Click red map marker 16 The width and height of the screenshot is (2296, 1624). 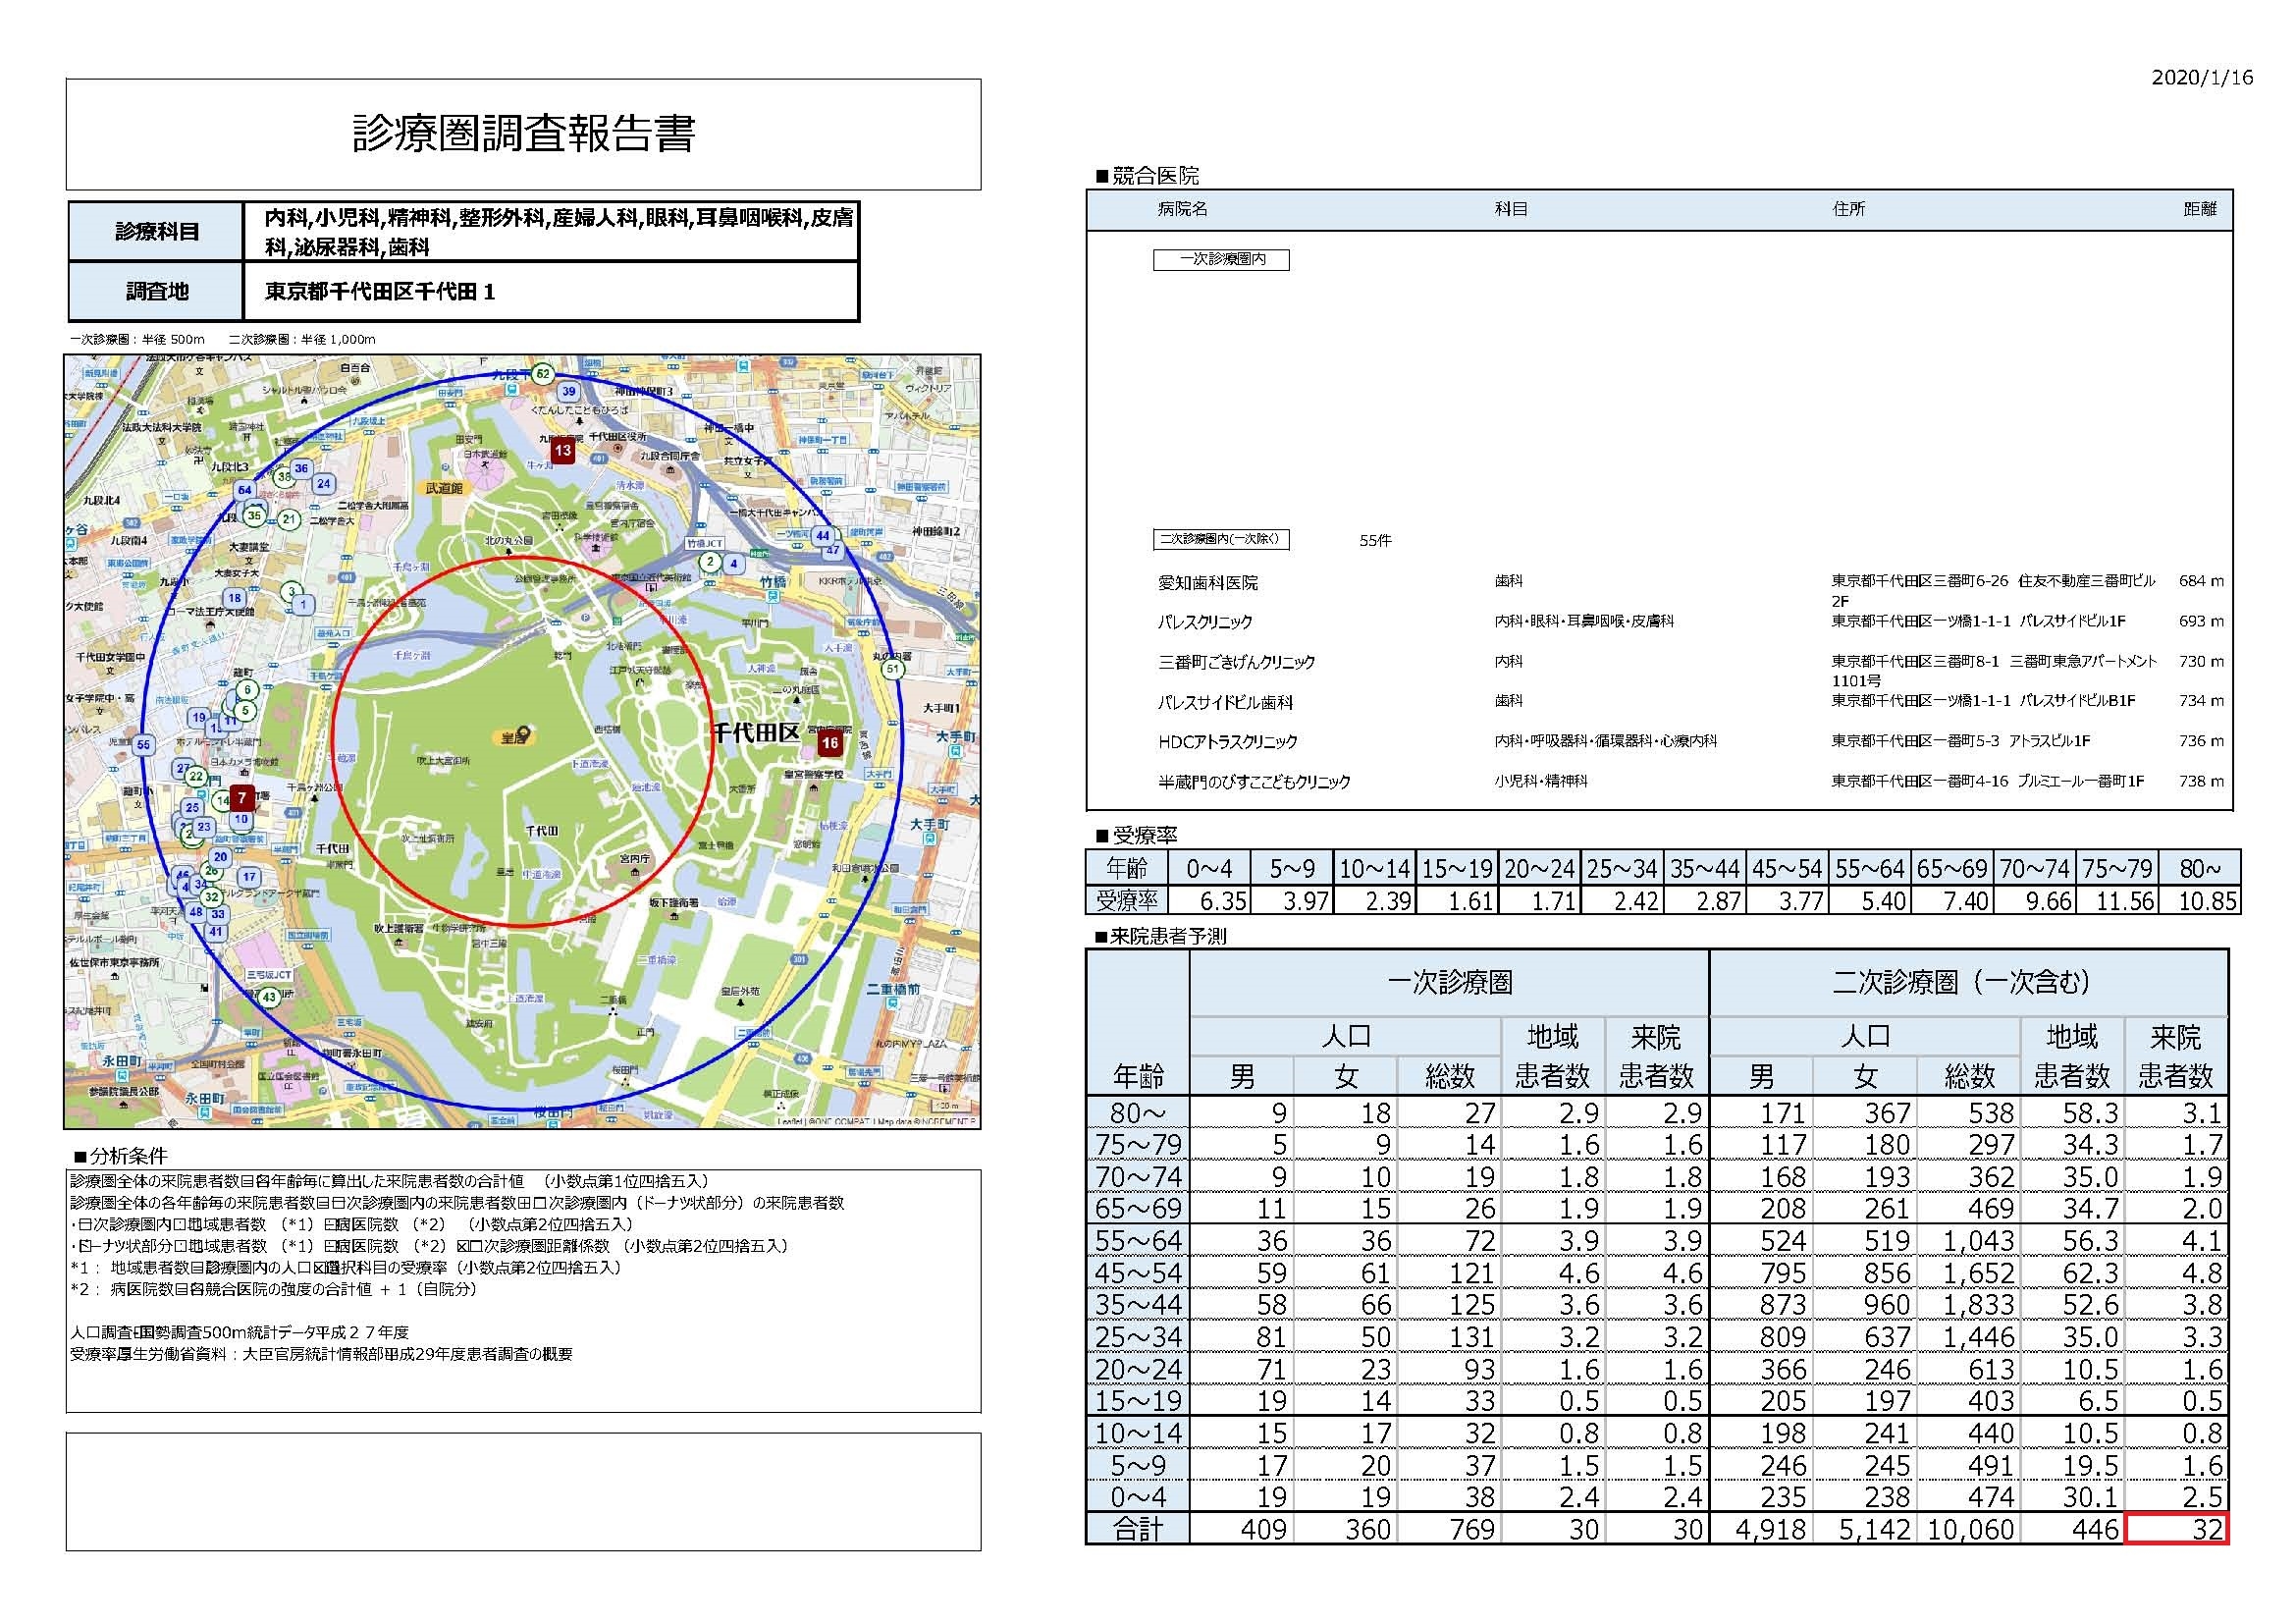(830, 743)
